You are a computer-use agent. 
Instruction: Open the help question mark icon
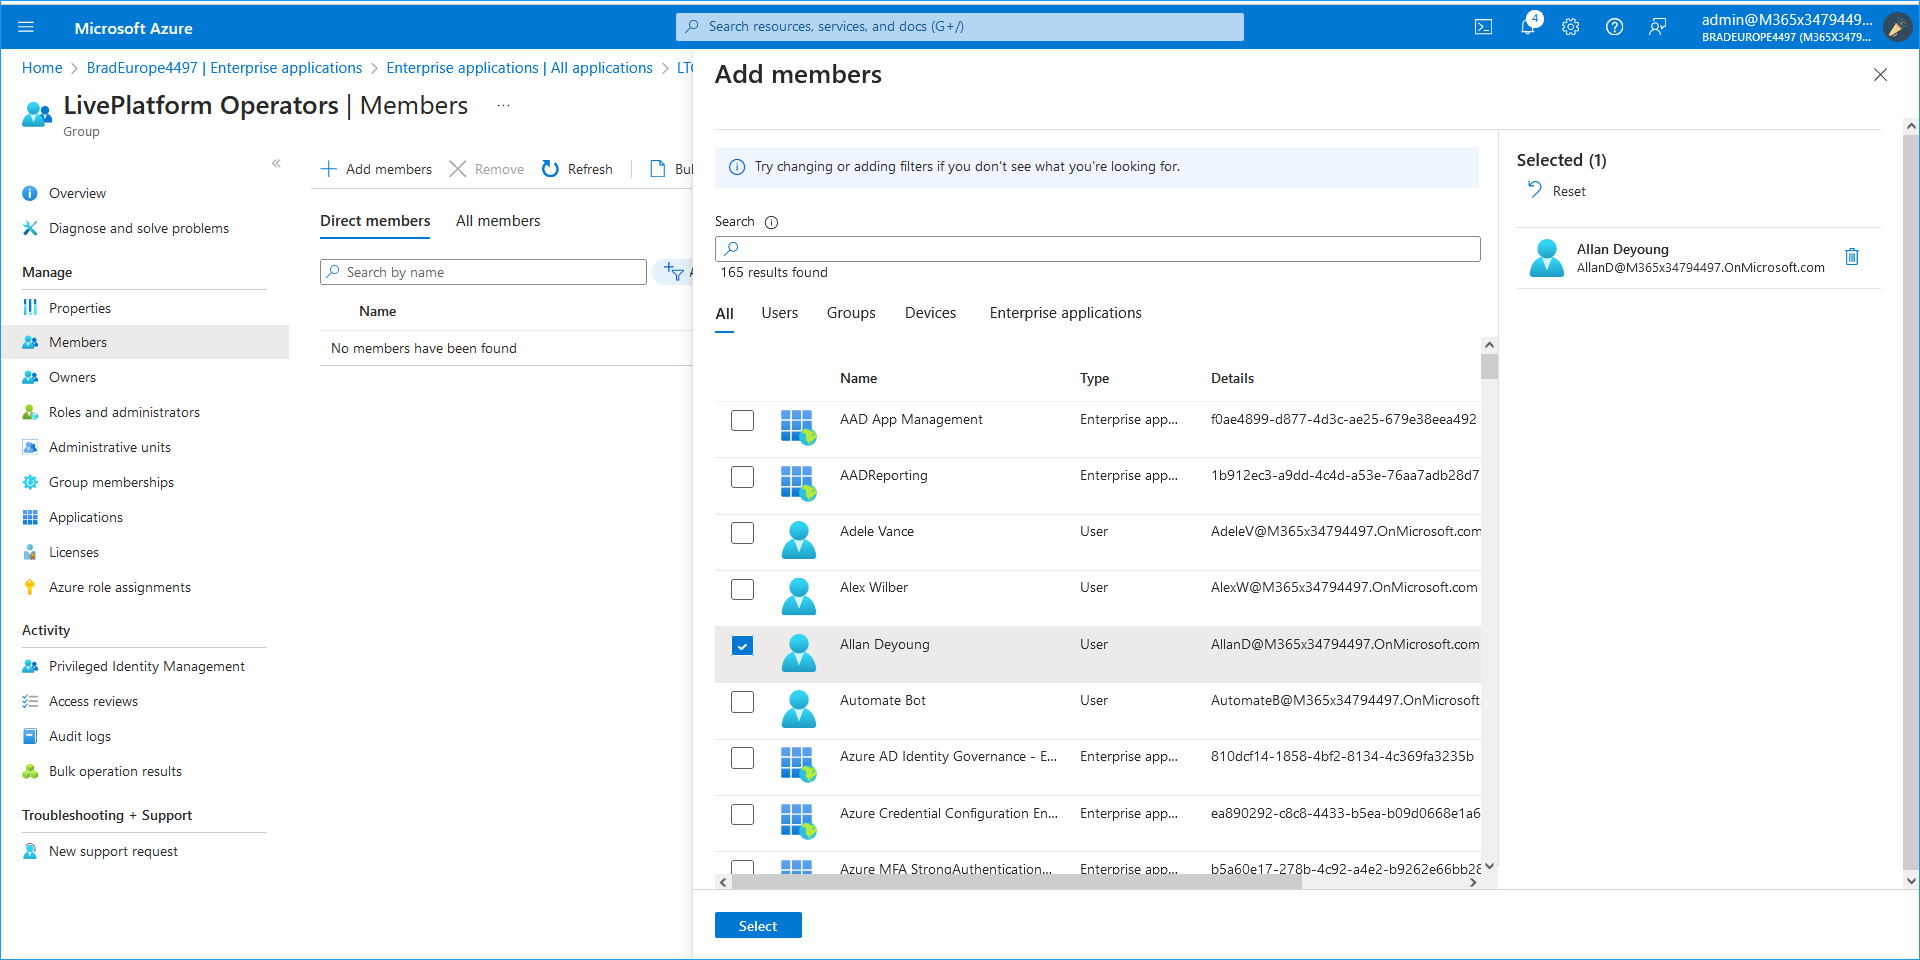point(1614,27)
